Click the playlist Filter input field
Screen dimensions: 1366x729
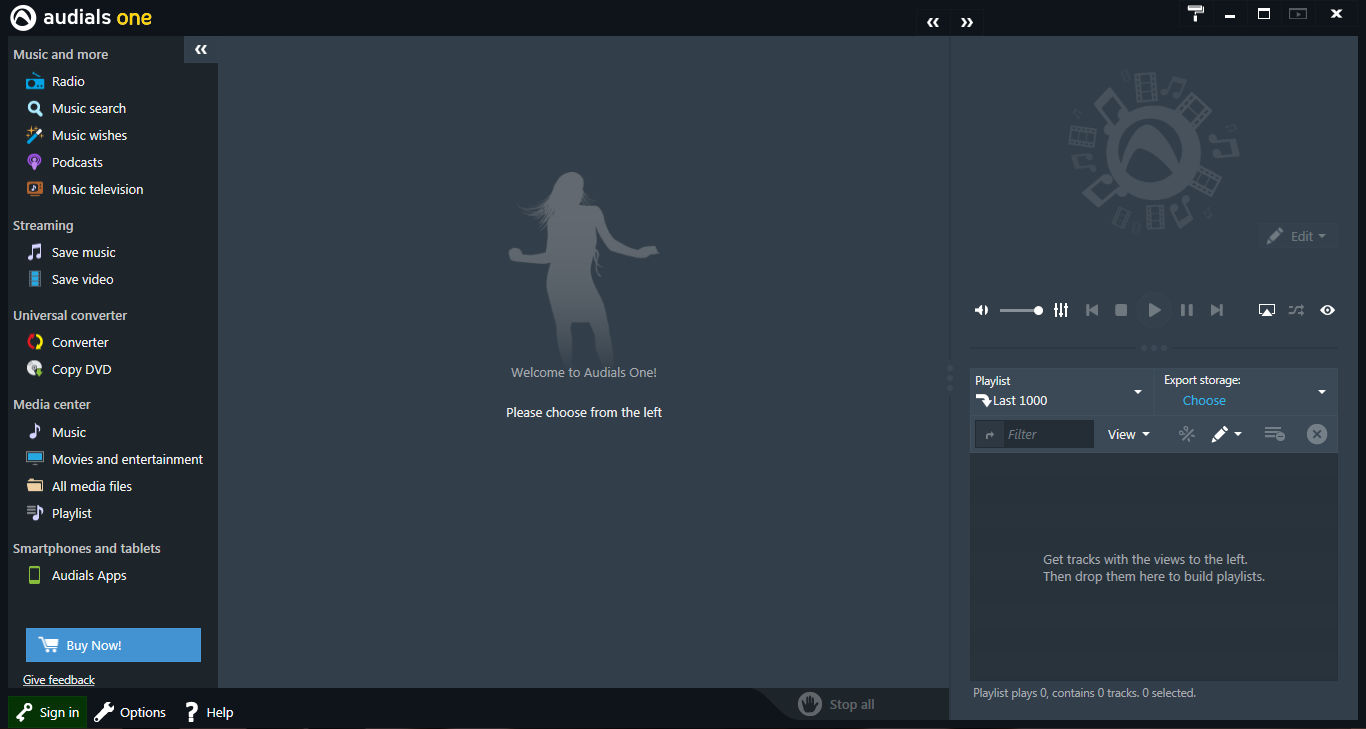[x=1048, y=434]
